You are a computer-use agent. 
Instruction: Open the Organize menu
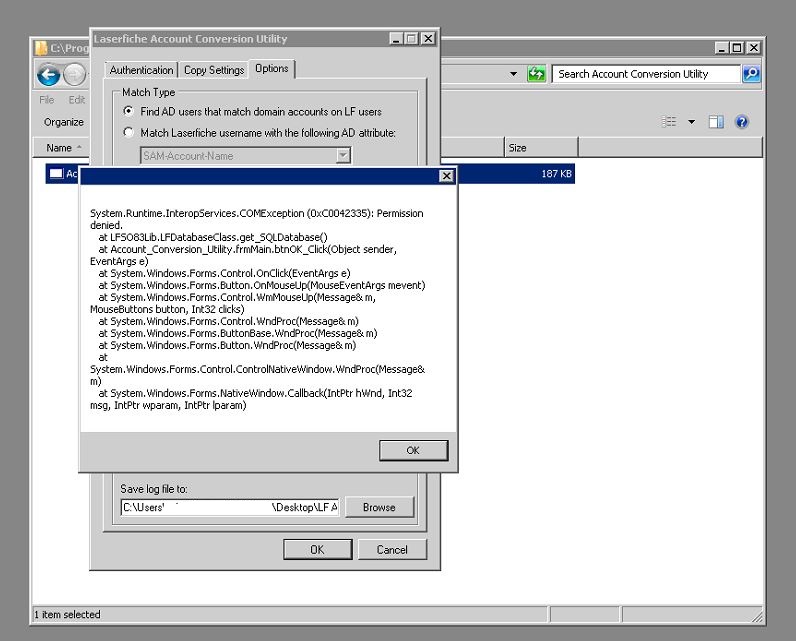(63, 122)
